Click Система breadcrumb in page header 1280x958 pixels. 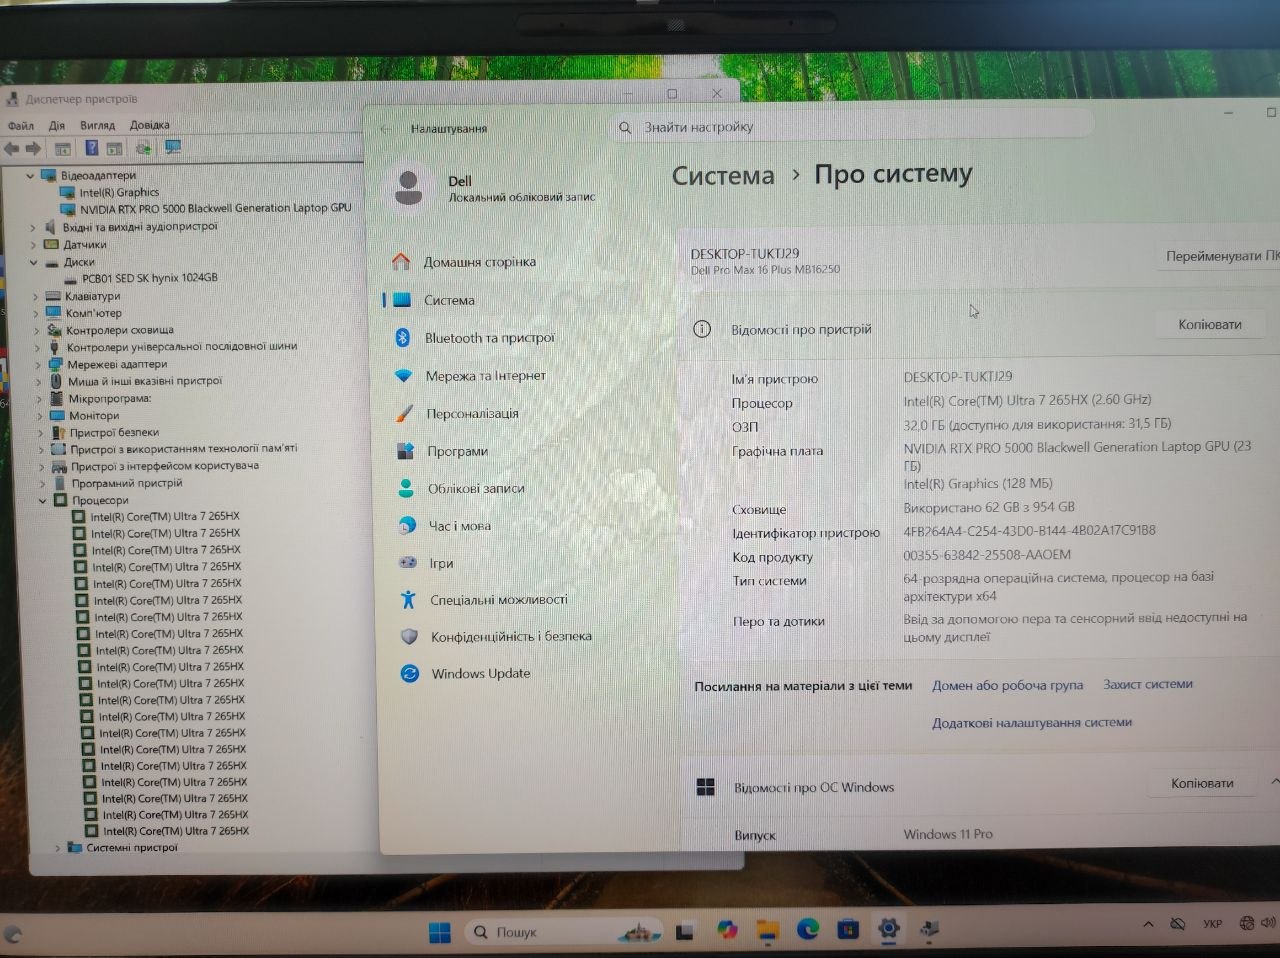tap(723, 176)
